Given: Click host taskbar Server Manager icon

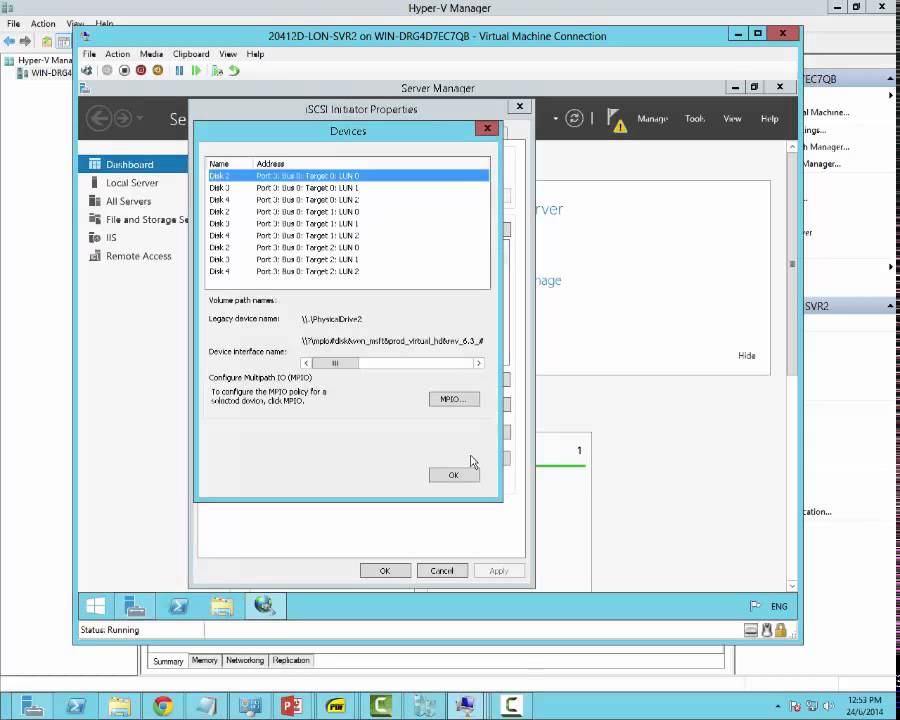Looking at the screenshot, I should (x=32, y=706).
